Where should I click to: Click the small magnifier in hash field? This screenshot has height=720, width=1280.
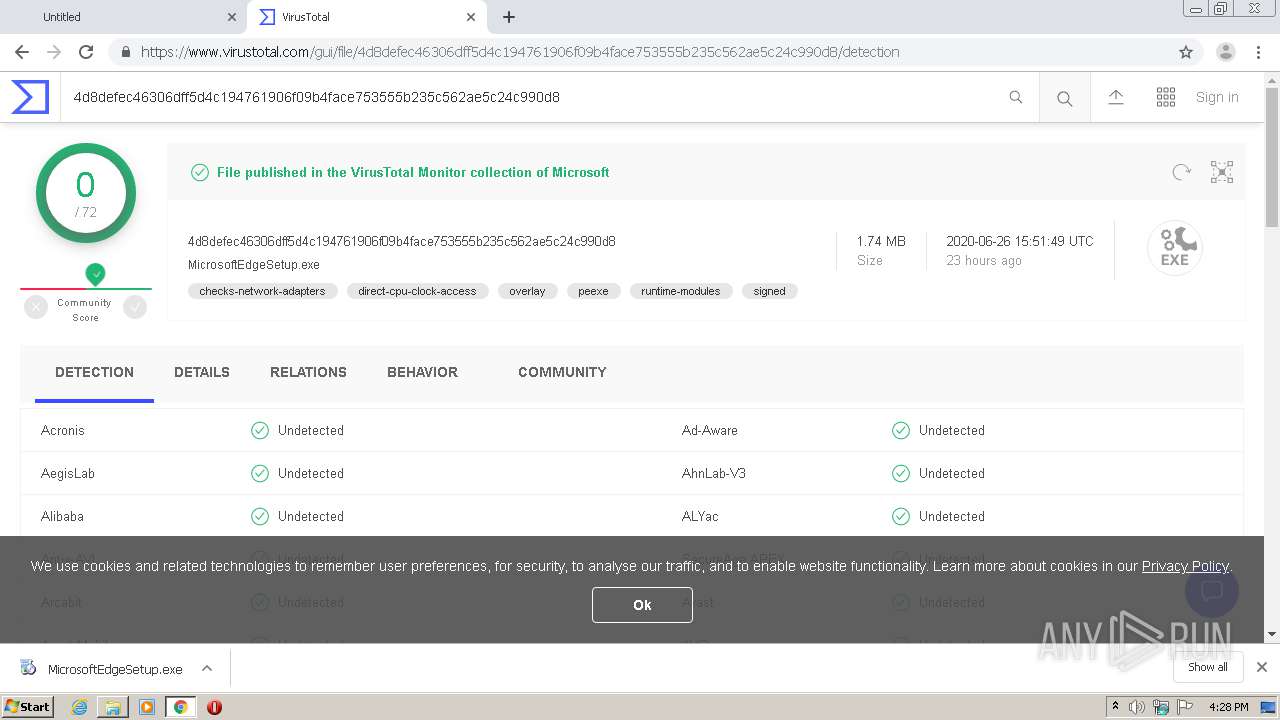coord(1016,97)
